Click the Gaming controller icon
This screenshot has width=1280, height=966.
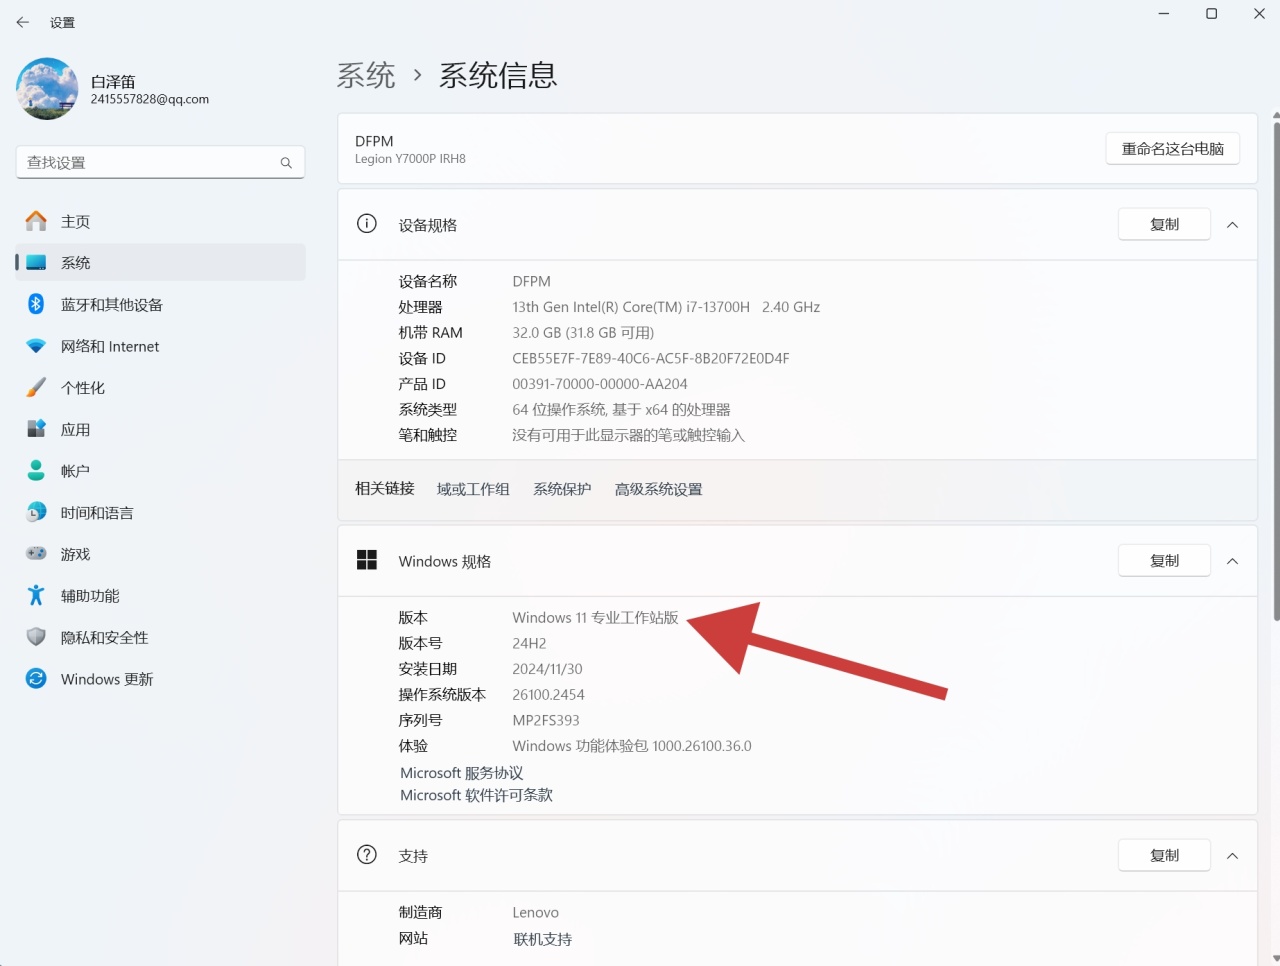[x=36, y=553]
